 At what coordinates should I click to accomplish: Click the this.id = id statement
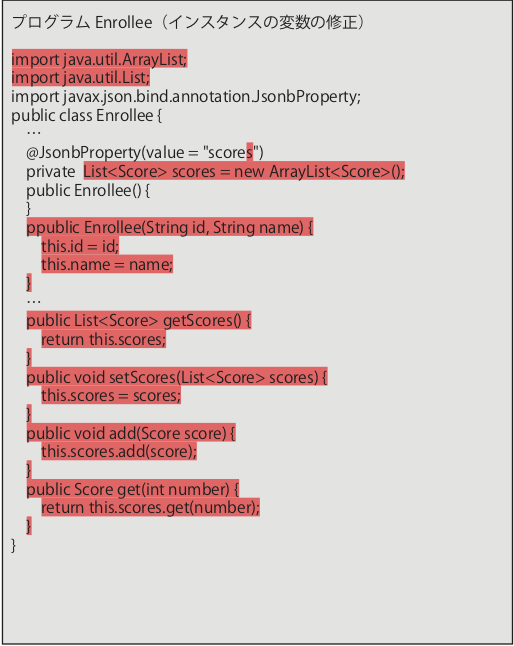[80, 246]
